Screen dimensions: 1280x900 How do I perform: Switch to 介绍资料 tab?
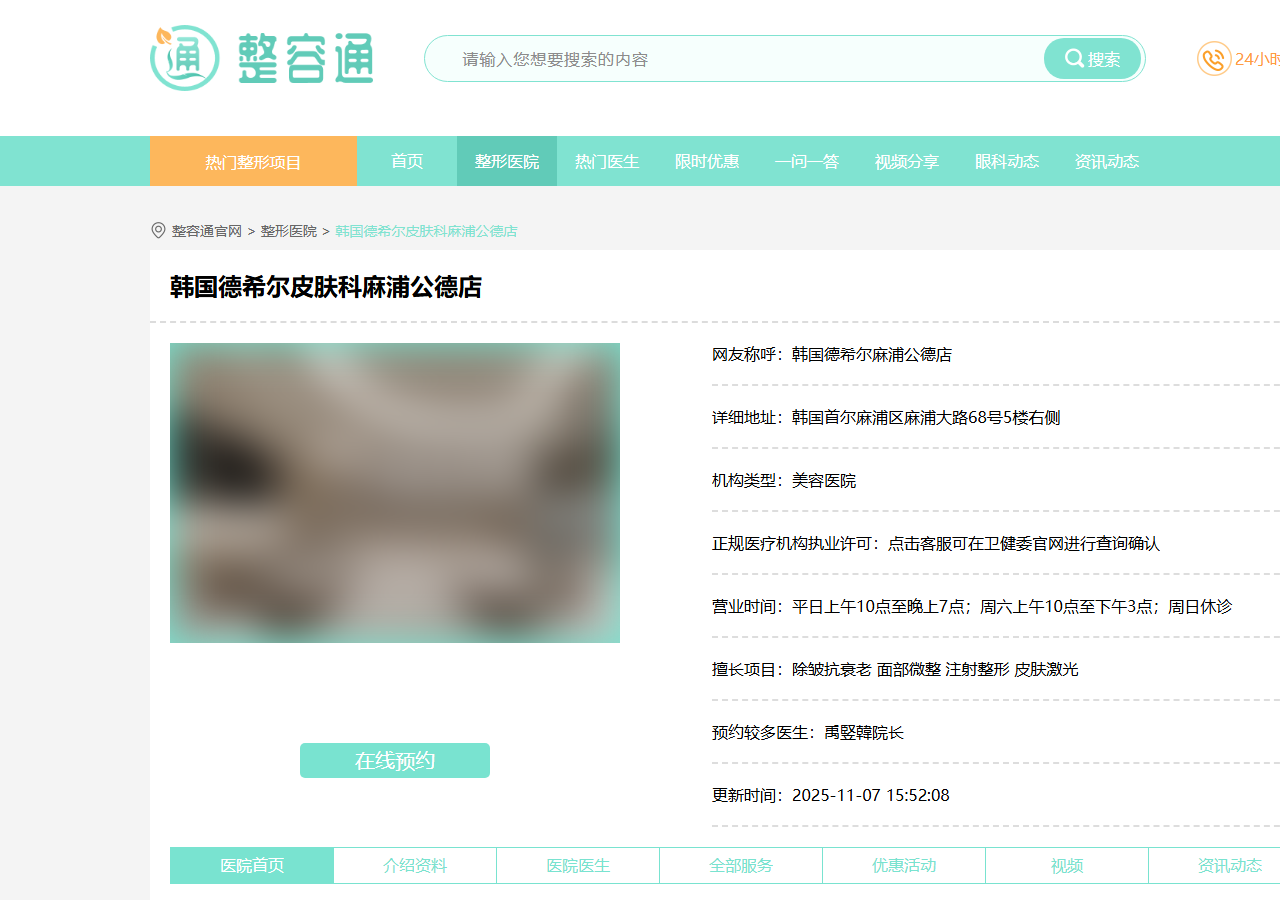(x=415, y=866)
